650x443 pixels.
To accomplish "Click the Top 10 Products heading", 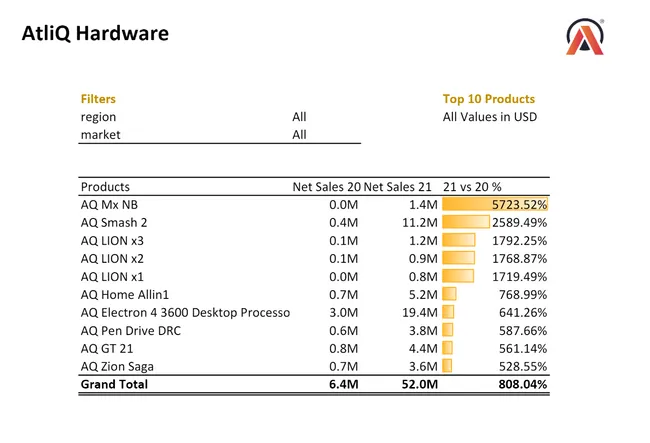I will (x=488, y=99).
